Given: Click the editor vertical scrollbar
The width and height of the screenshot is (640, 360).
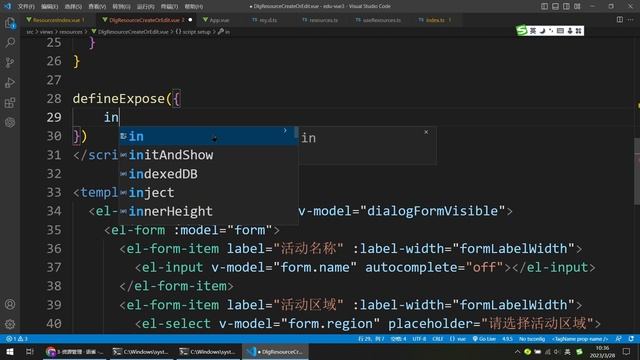Looking at the screenshot, I should pyautogui.click(x=637, y=171).
